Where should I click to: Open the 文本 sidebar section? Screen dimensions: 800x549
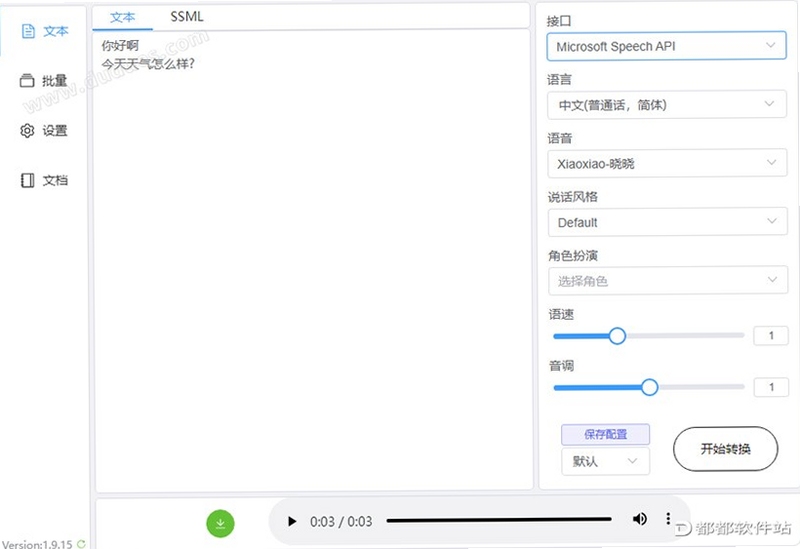point(44,31)
